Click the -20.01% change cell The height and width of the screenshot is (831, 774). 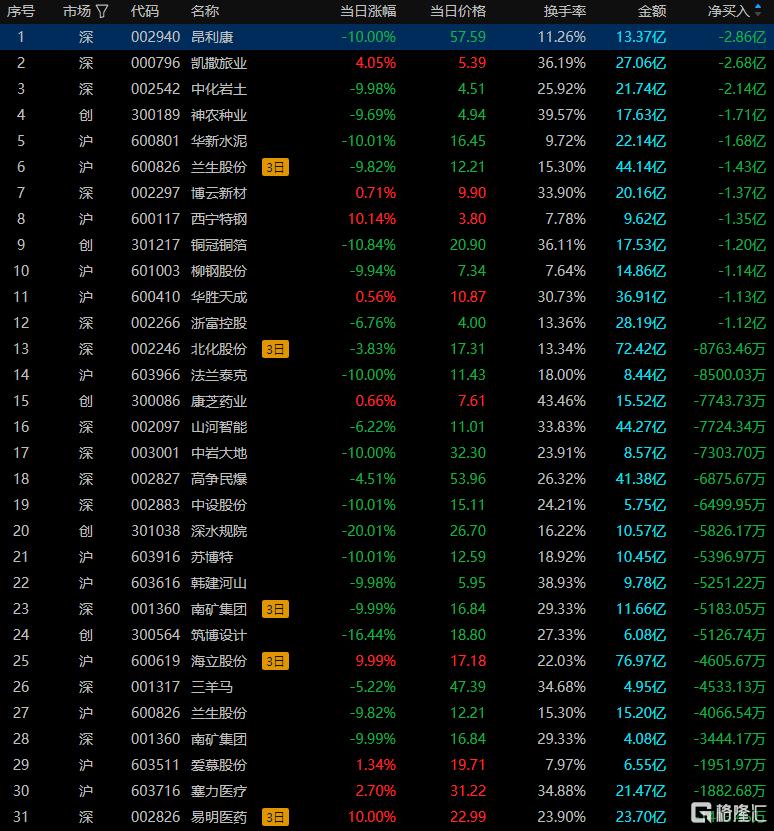coord(368,531)
